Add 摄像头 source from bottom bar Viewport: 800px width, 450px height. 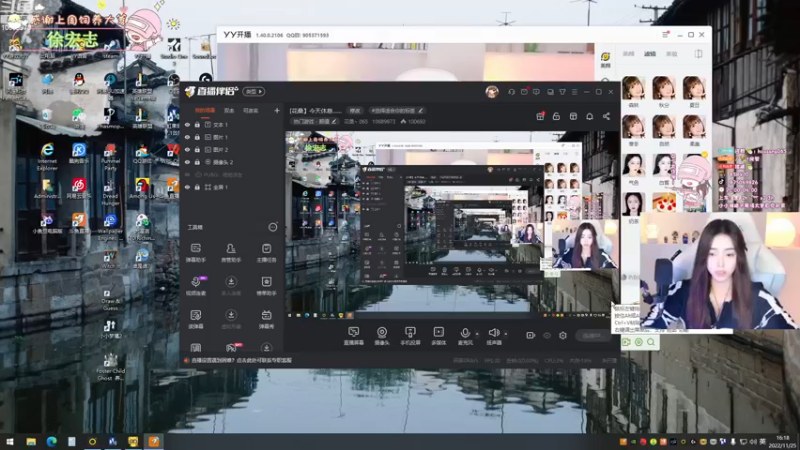(x=382, y=336)
